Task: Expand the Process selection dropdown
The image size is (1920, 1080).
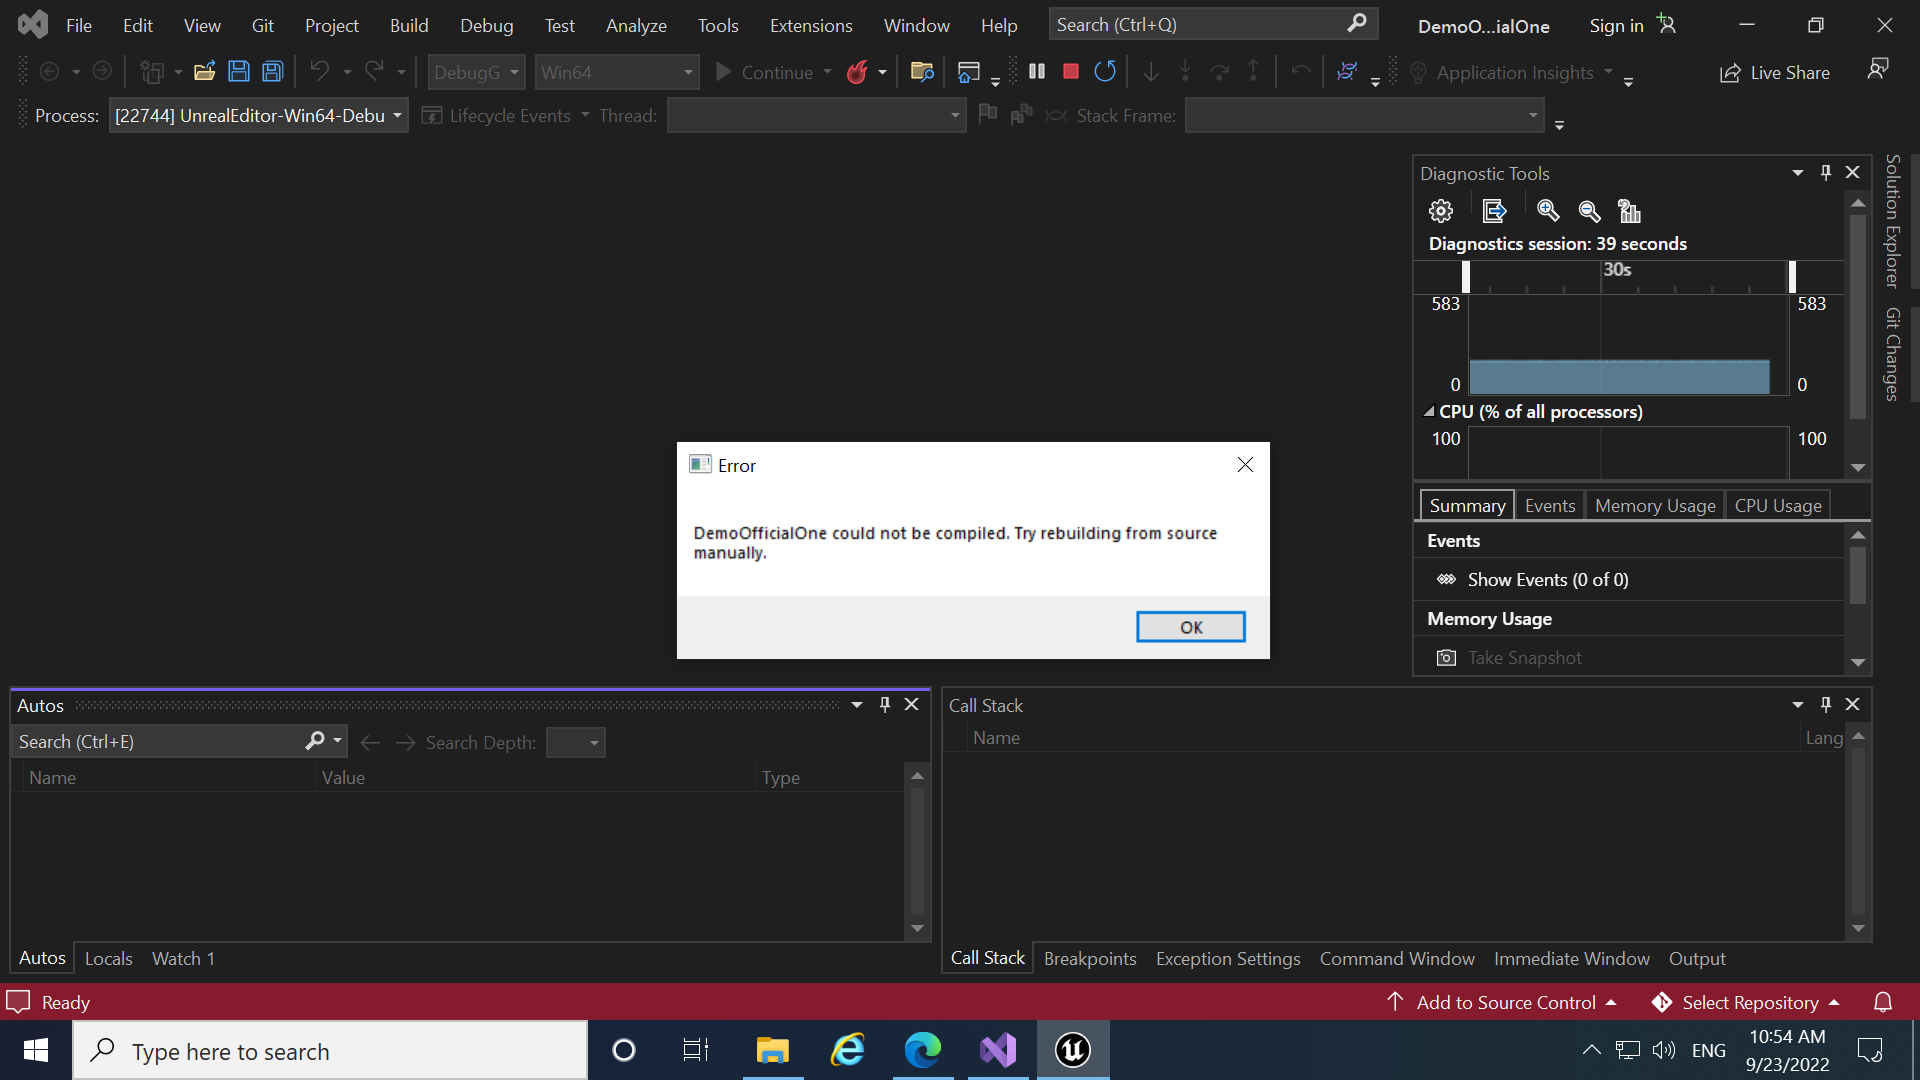Action: point(397,116)
